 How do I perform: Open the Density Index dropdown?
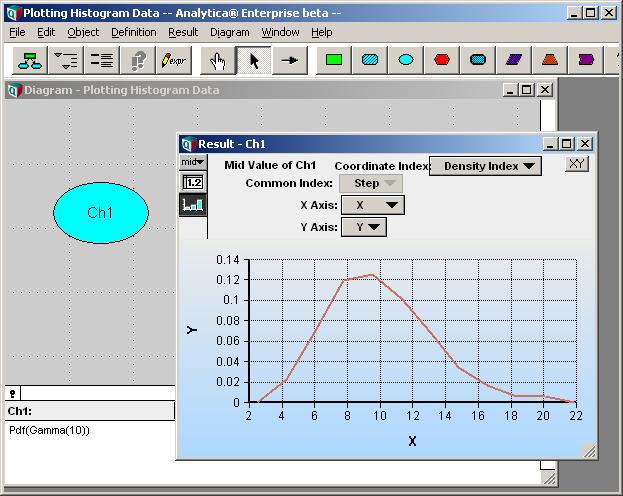[x=485, y=166]
